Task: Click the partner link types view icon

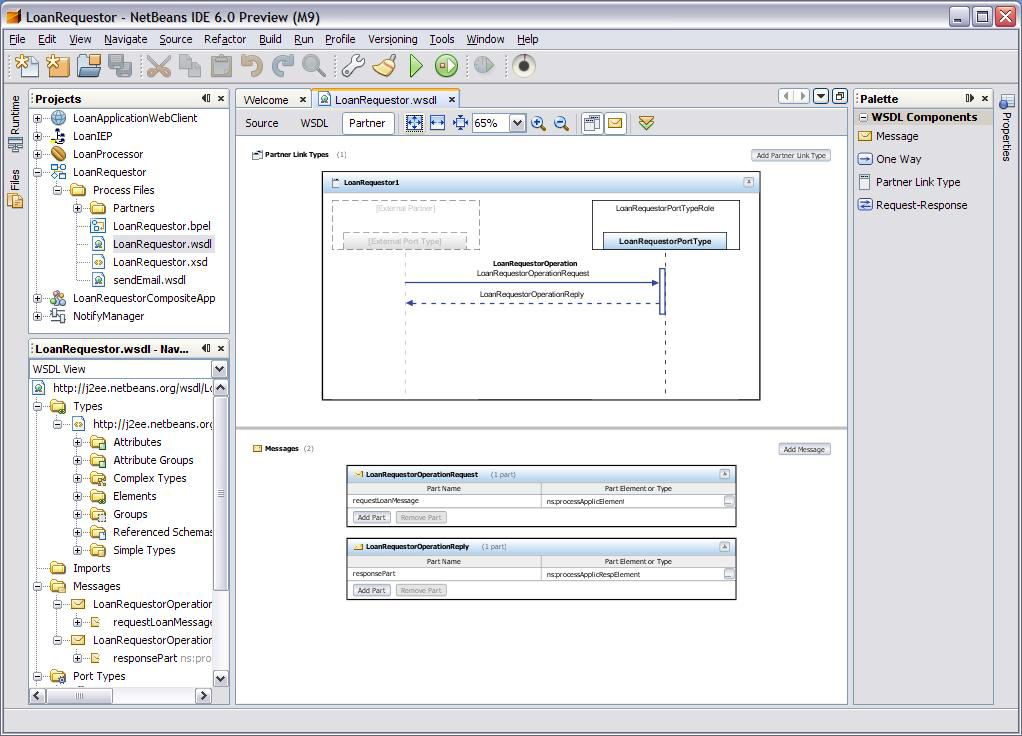Action: tap(592, 123)
